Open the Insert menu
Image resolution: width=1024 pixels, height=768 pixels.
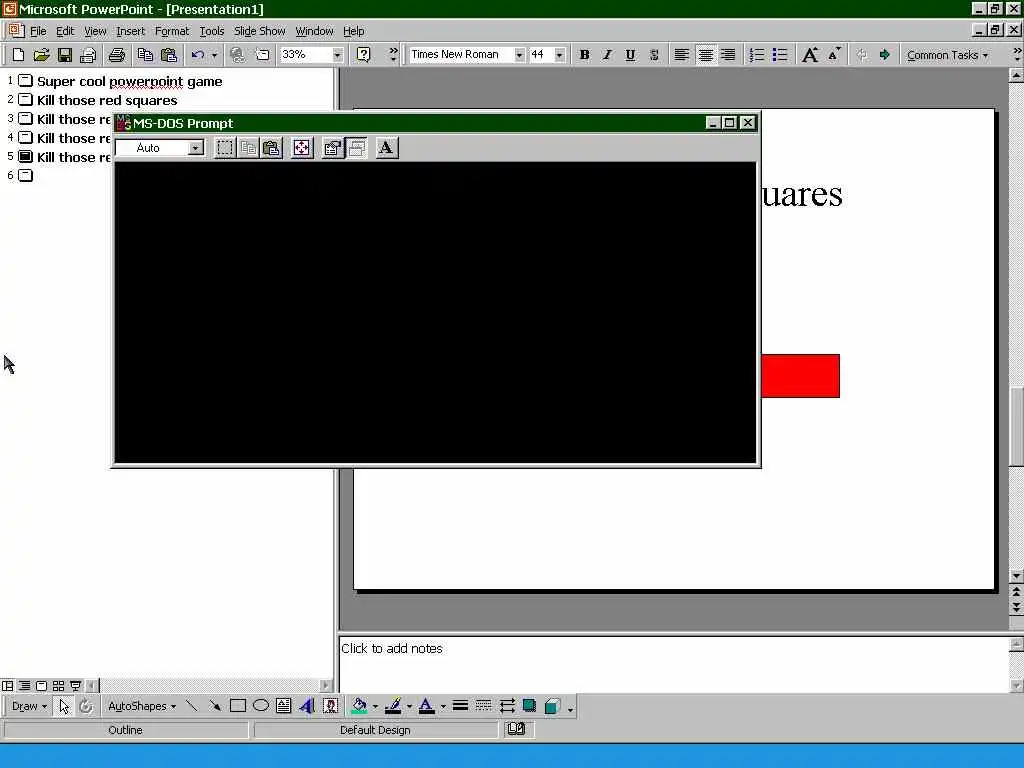coord(131,31)
